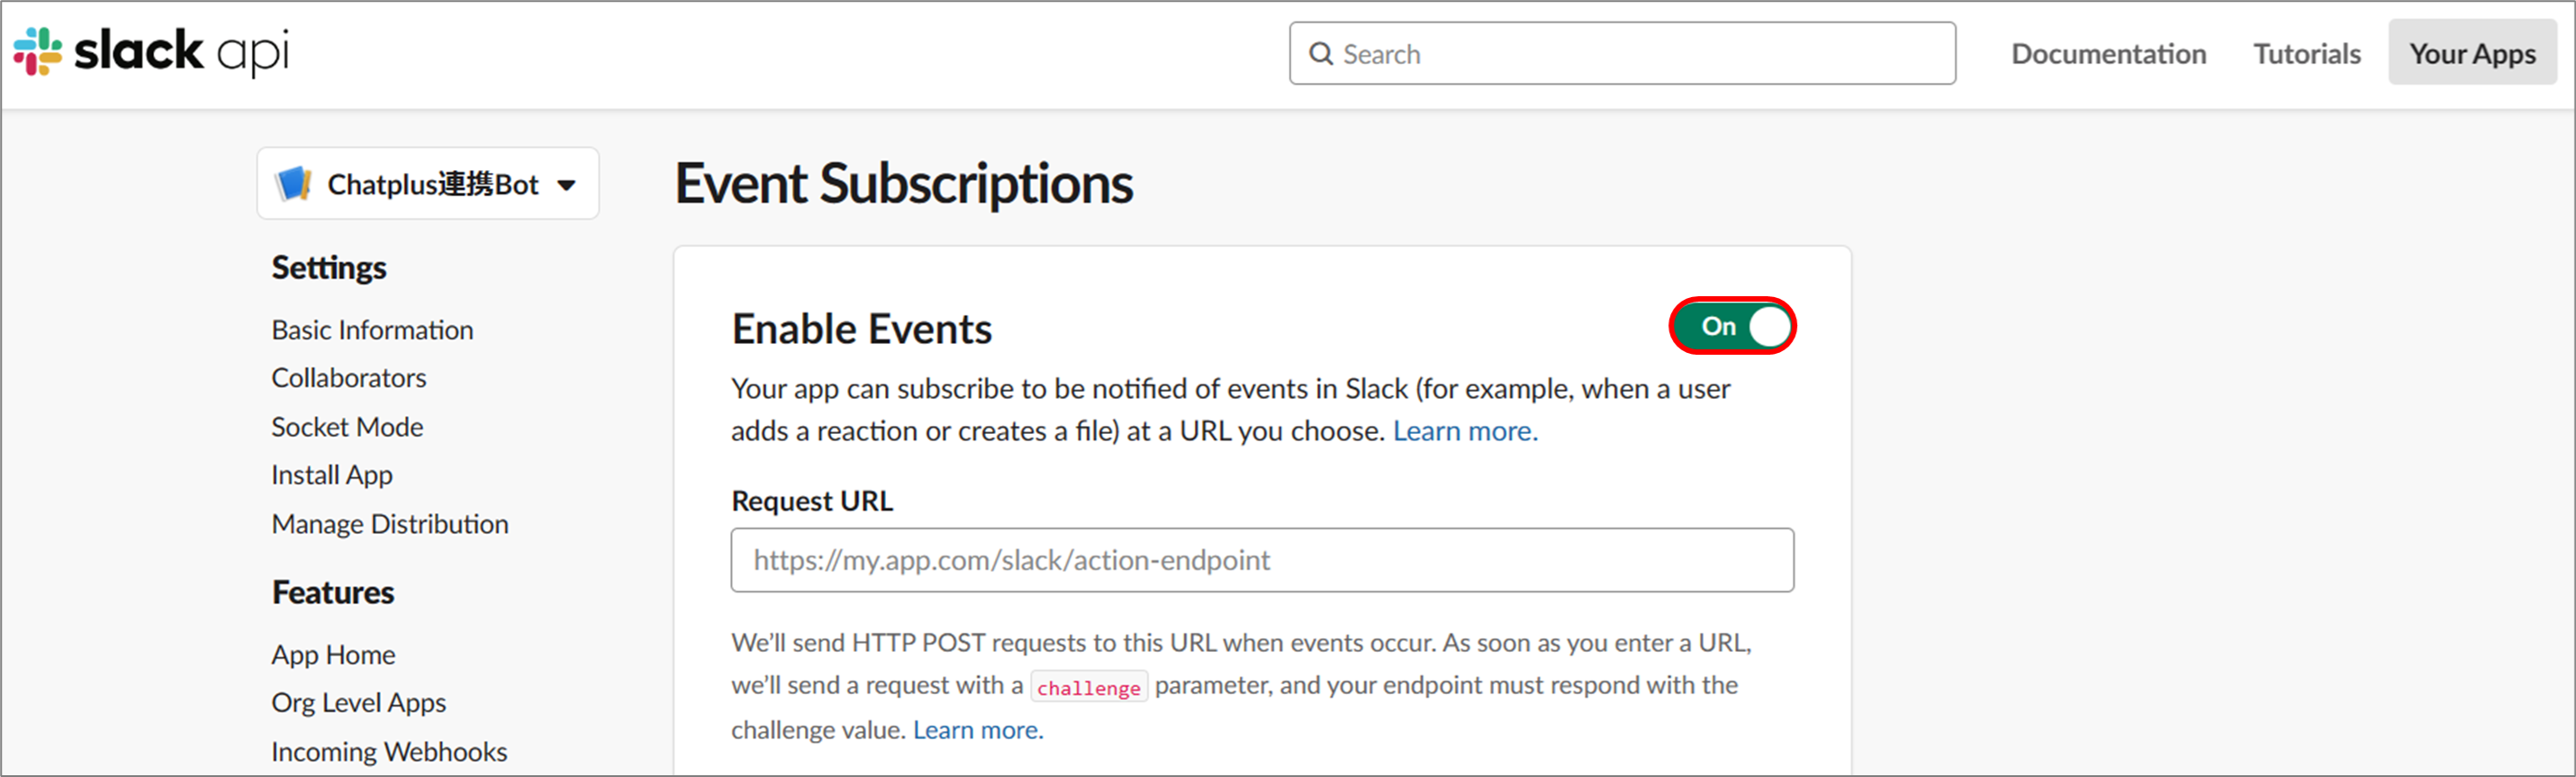Click the 'challenge' code label
2576x777 pixels.
1088,688
